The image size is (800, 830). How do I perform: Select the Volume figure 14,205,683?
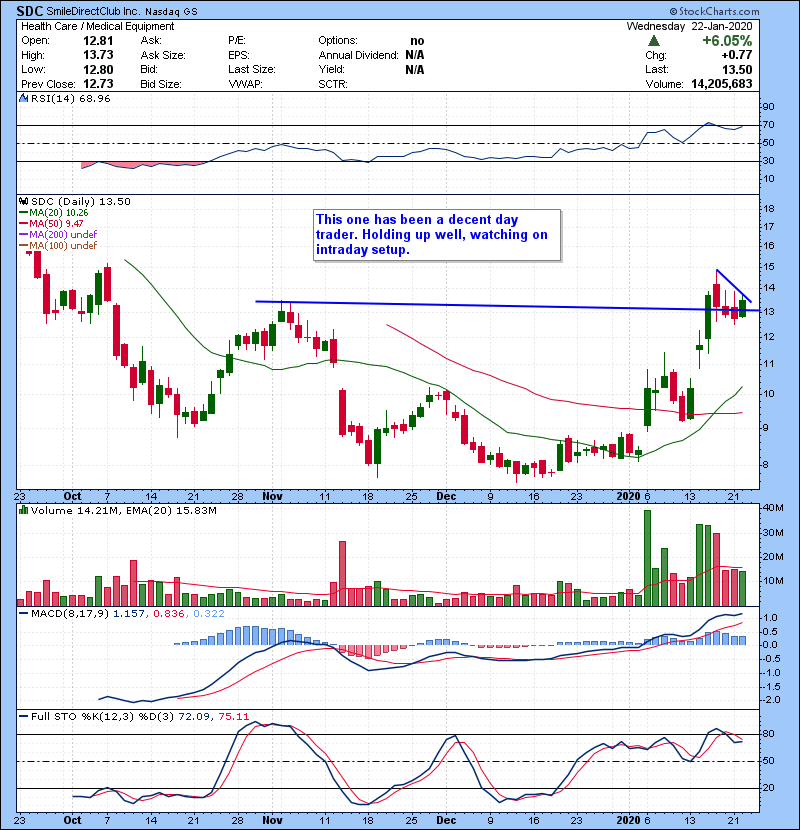pos(722,84)
